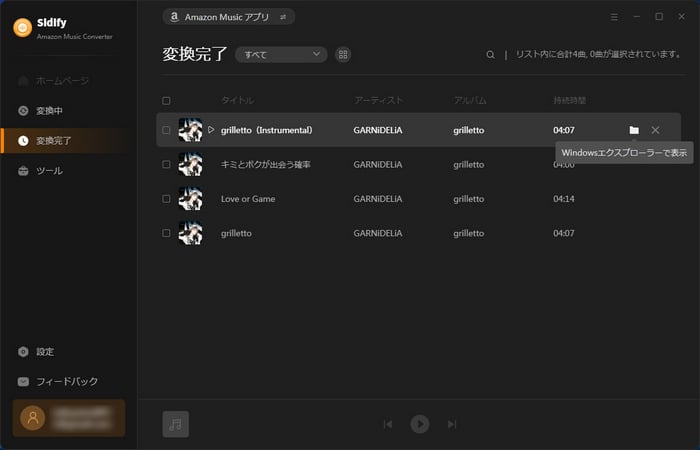Click the swap arrows icon beside Amazon Music アプリ
This screenshot has height=450, width=700.
pyautogui.click(x=283, y=17)
